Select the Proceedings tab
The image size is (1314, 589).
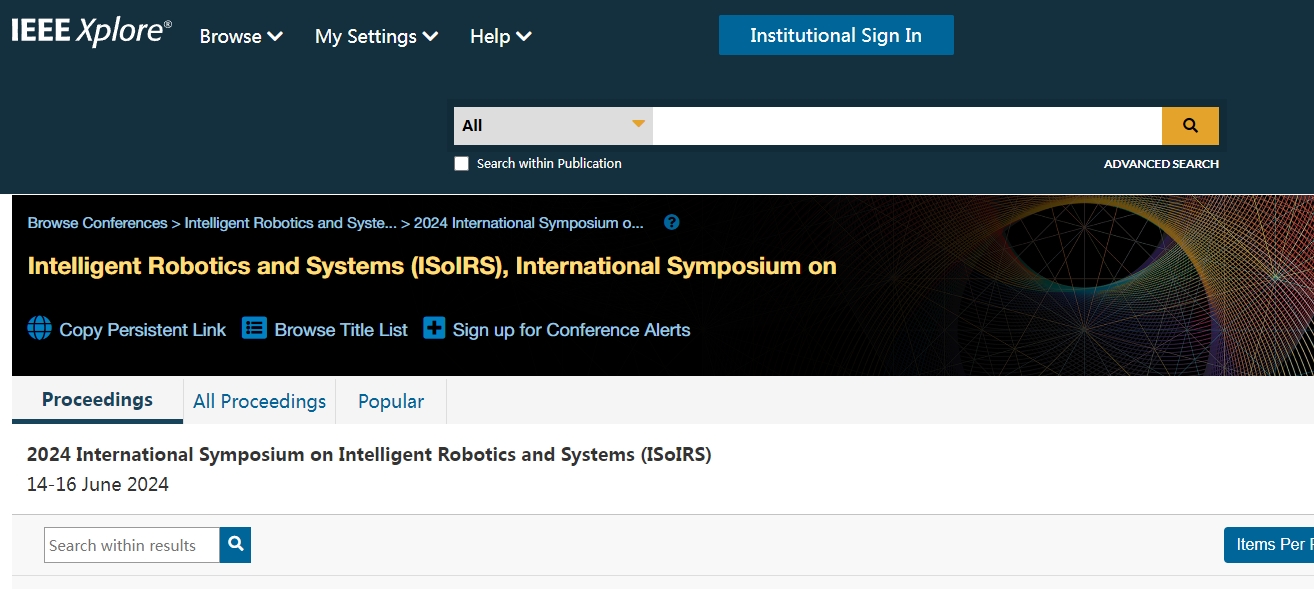[97, 400]
